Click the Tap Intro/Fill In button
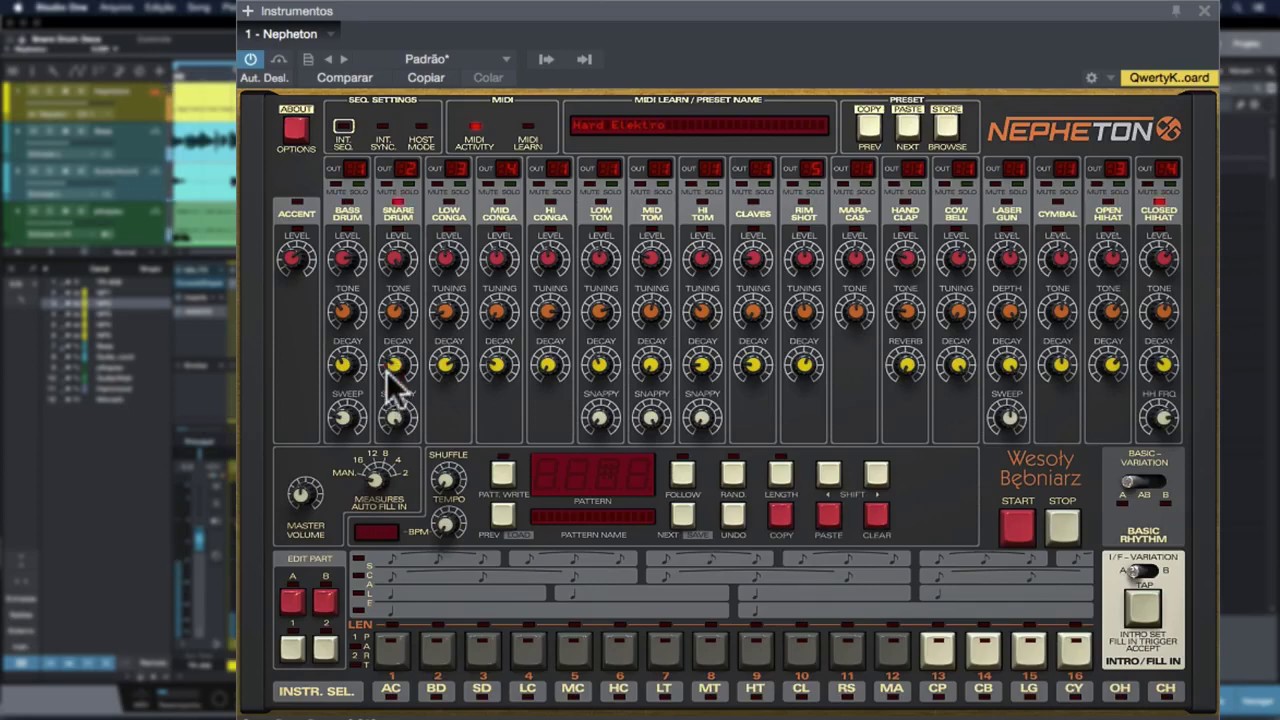 point(1143,607)
